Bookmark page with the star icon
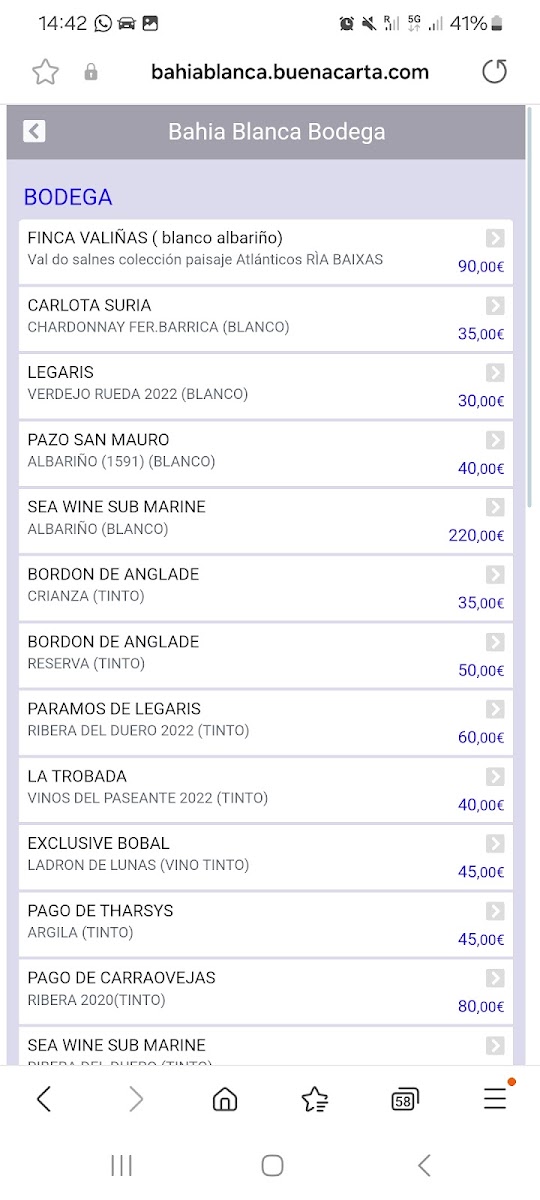The image size is (540, 1200). click(45, 72)
